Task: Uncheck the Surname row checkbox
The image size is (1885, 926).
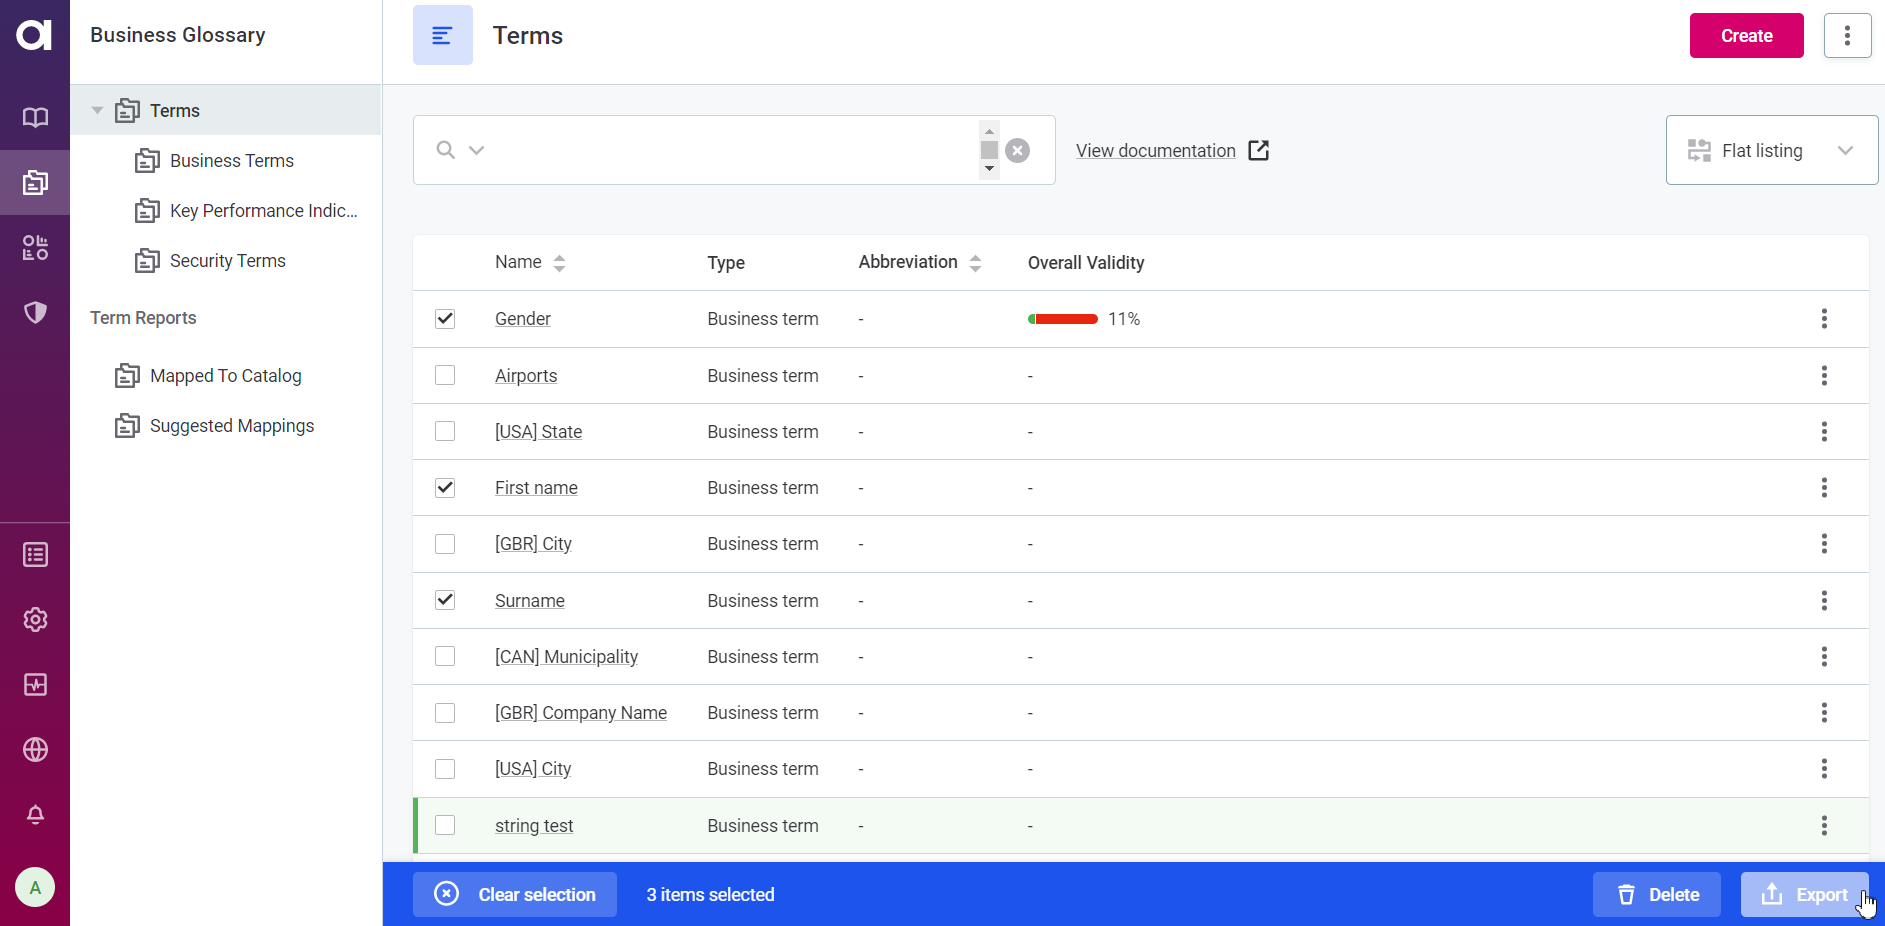Action: click(444, 600)
